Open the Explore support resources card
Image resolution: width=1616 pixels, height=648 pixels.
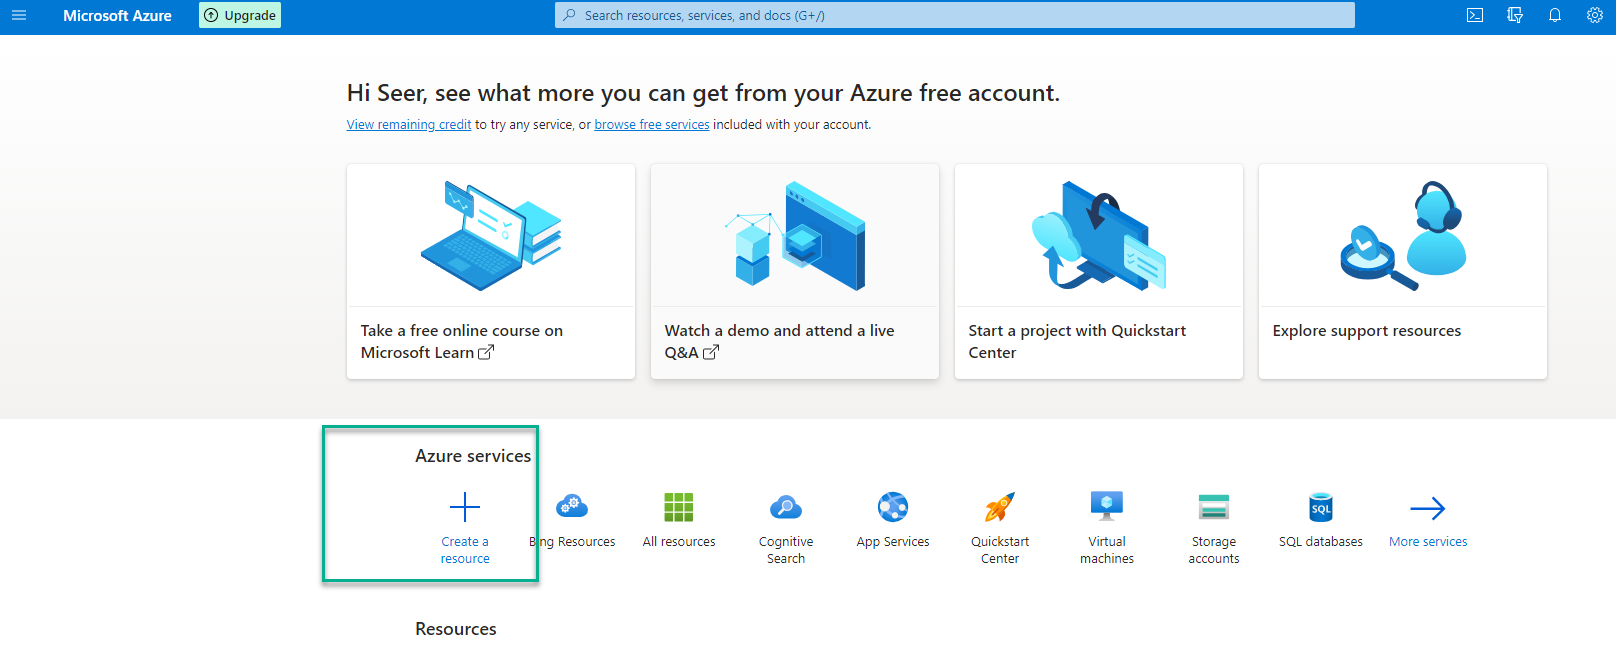[x=1402, y=271]
